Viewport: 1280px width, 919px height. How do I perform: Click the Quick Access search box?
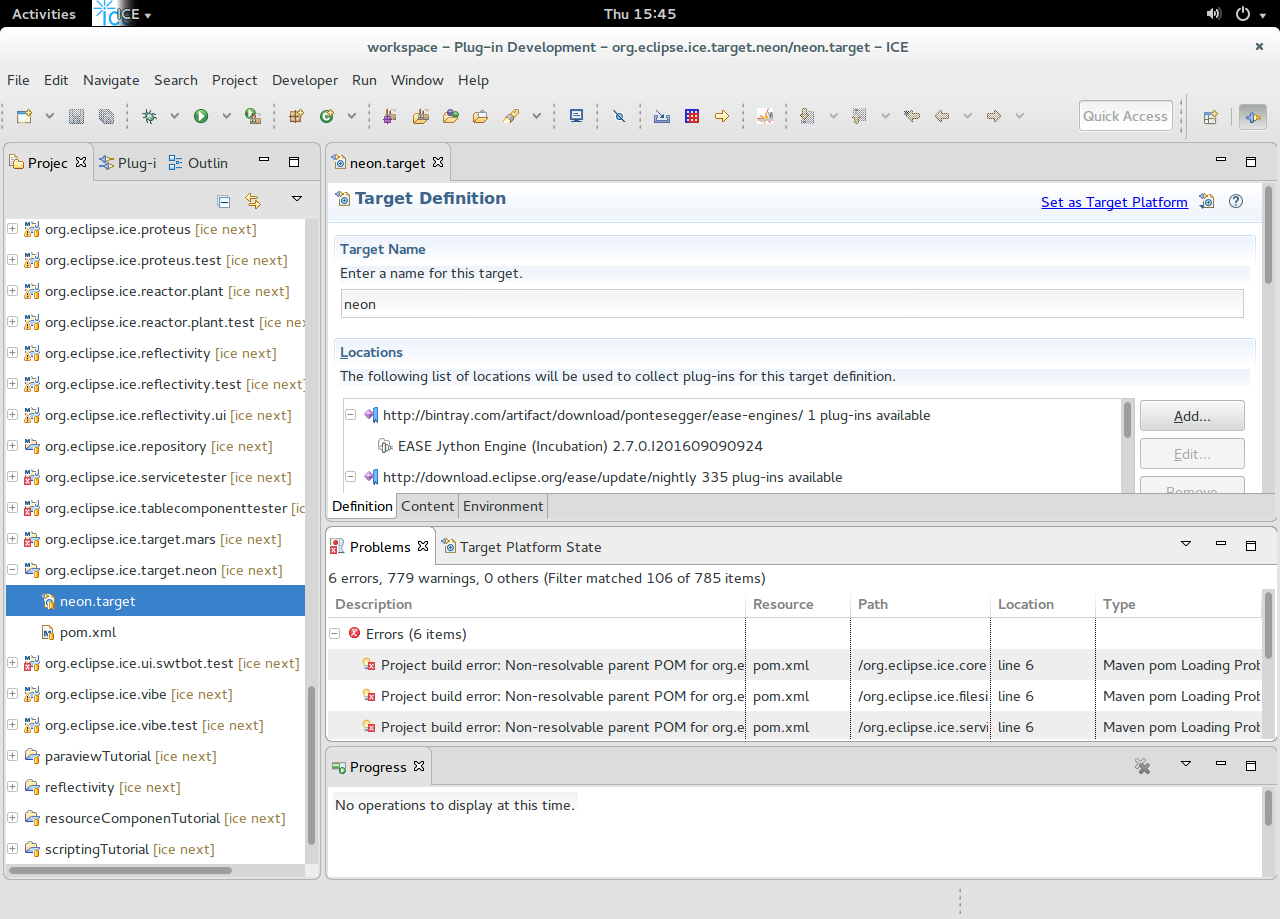click(x=1125, y=116)
